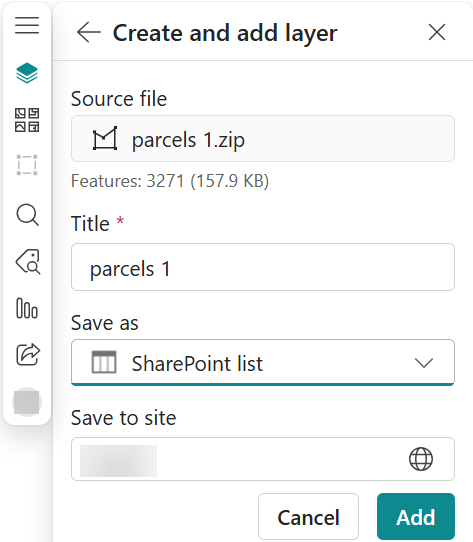Viewport: 473px width, 542px height.
Task: Click the Save to site input field
Action: pos(263,459)
